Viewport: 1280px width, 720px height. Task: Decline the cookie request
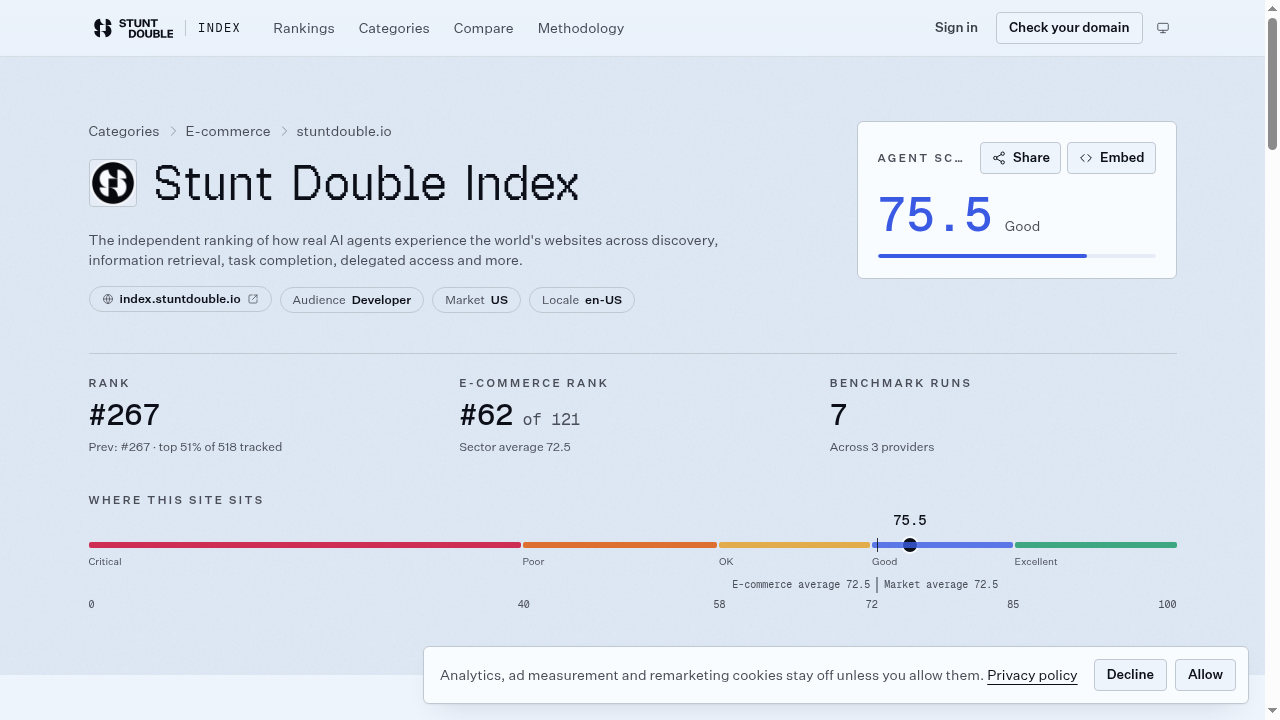[x=1130, y=675]
